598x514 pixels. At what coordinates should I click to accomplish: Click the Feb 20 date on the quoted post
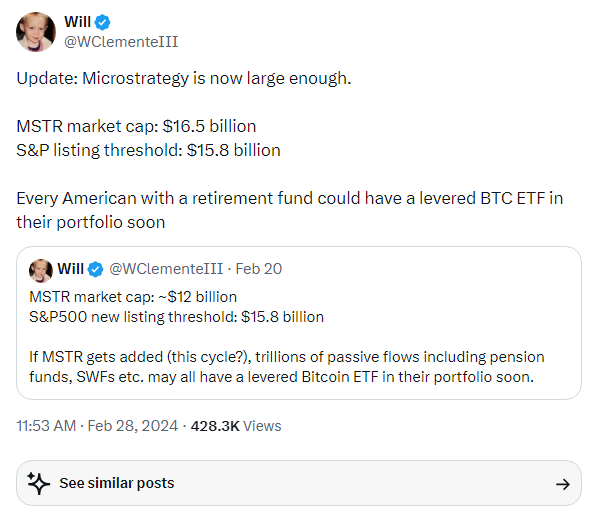pyautogui.click(x=259, y=269)
